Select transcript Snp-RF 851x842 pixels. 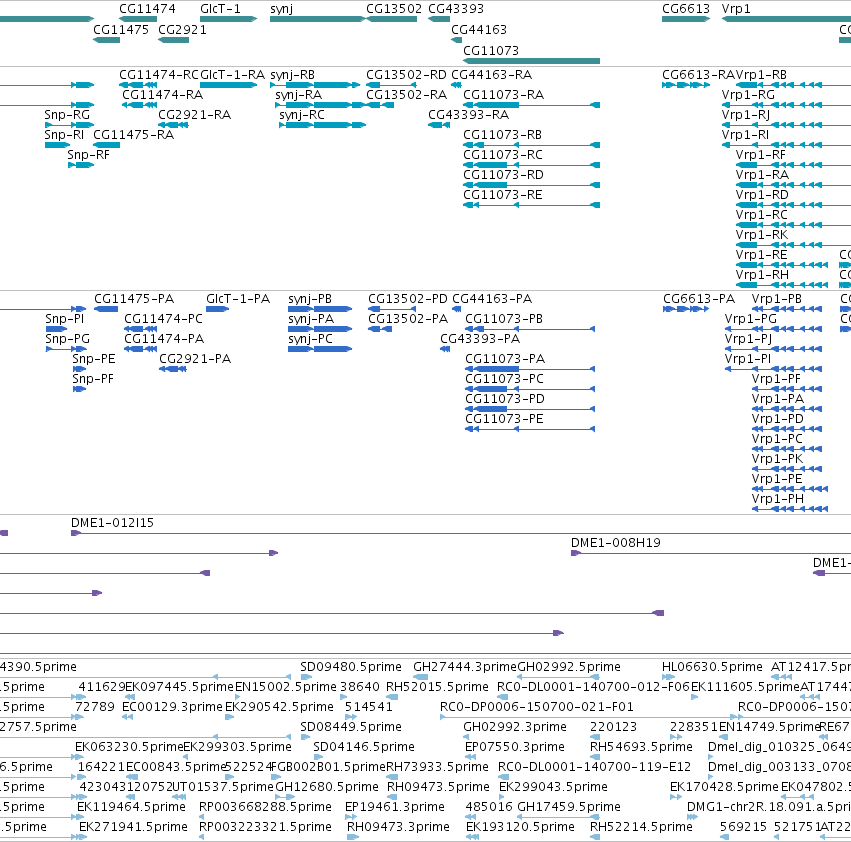tap(88, 156)
